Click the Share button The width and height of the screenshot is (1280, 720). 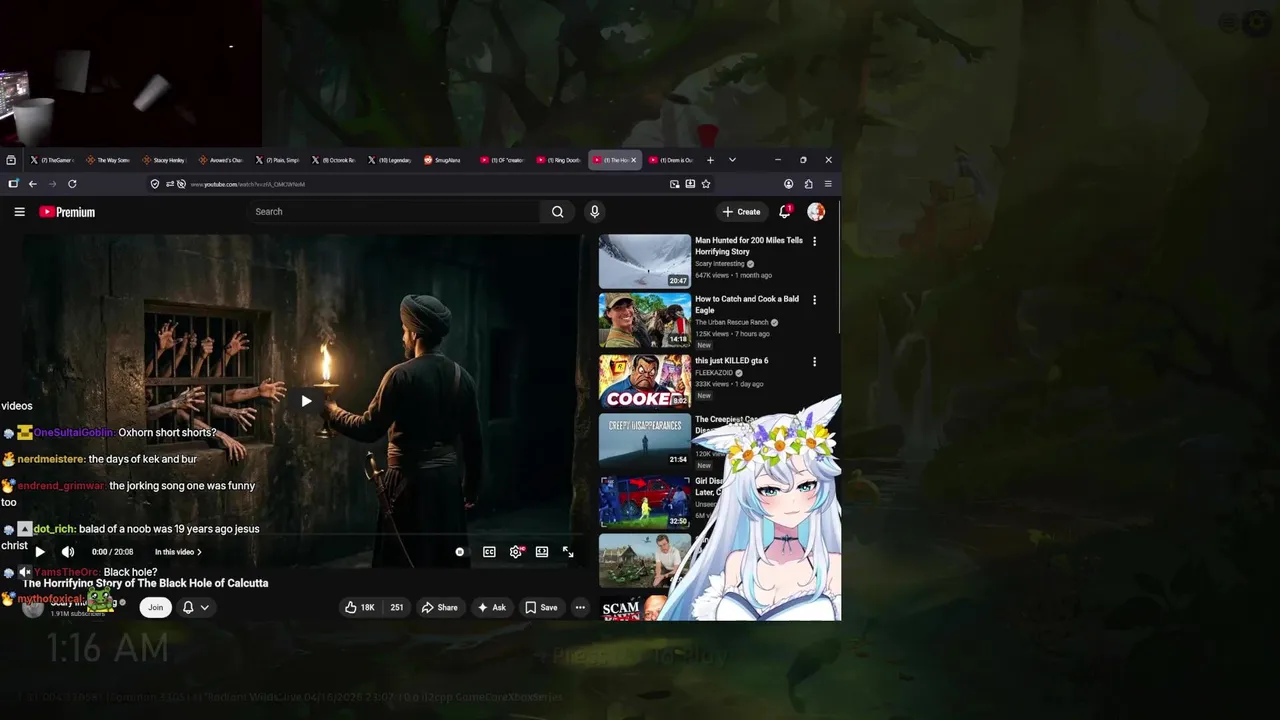[x=439, y=607]
